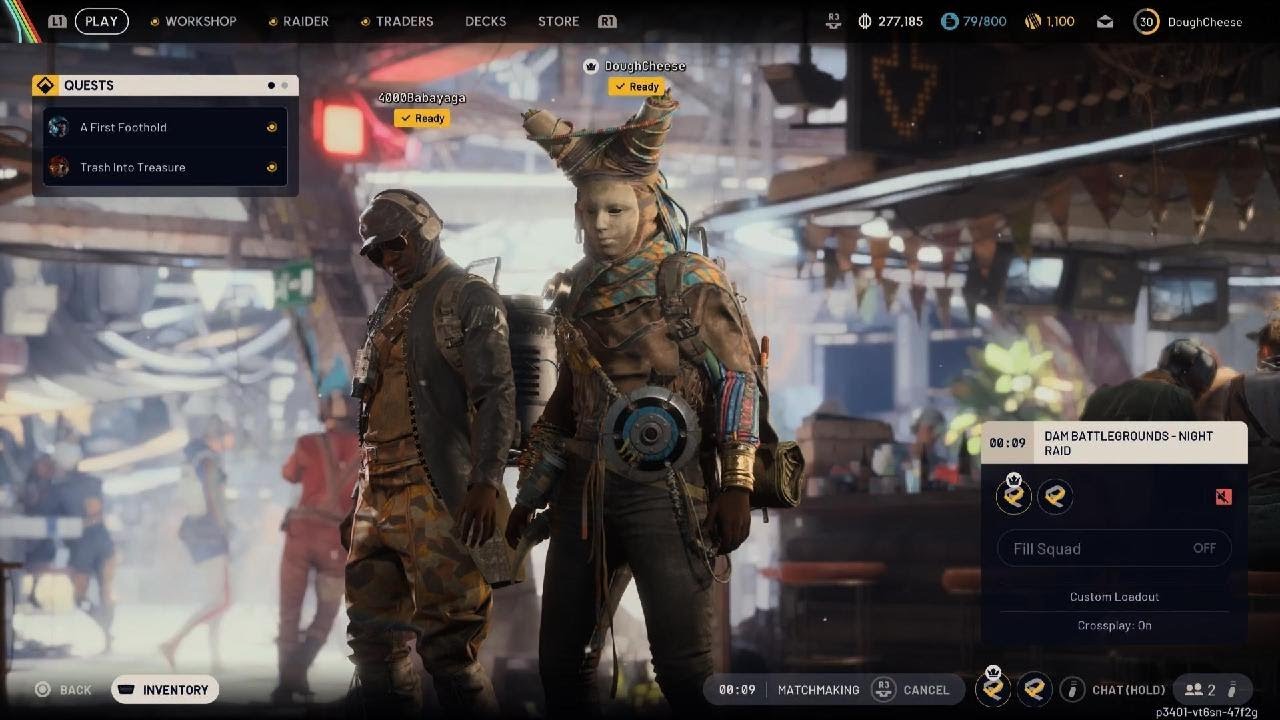Click the microphone icon next to Chat
Screen dimensions: 1280x720
coord(1072,689)
